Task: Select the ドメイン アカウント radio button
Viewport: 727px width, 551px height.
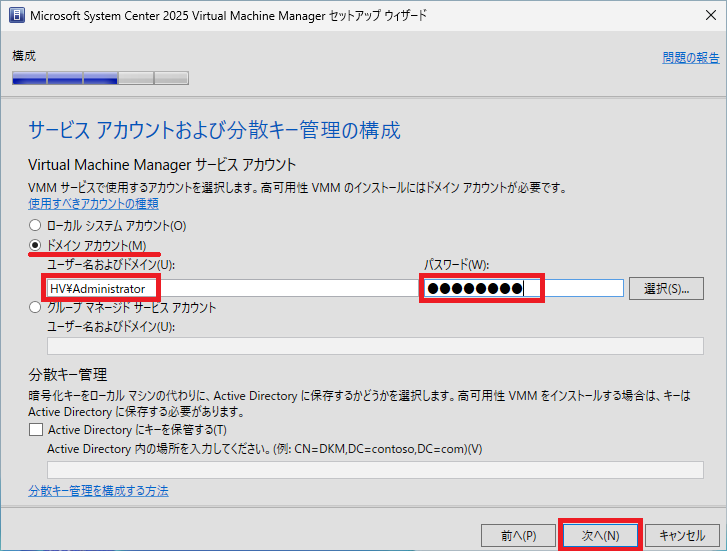Action: point(35,245)
